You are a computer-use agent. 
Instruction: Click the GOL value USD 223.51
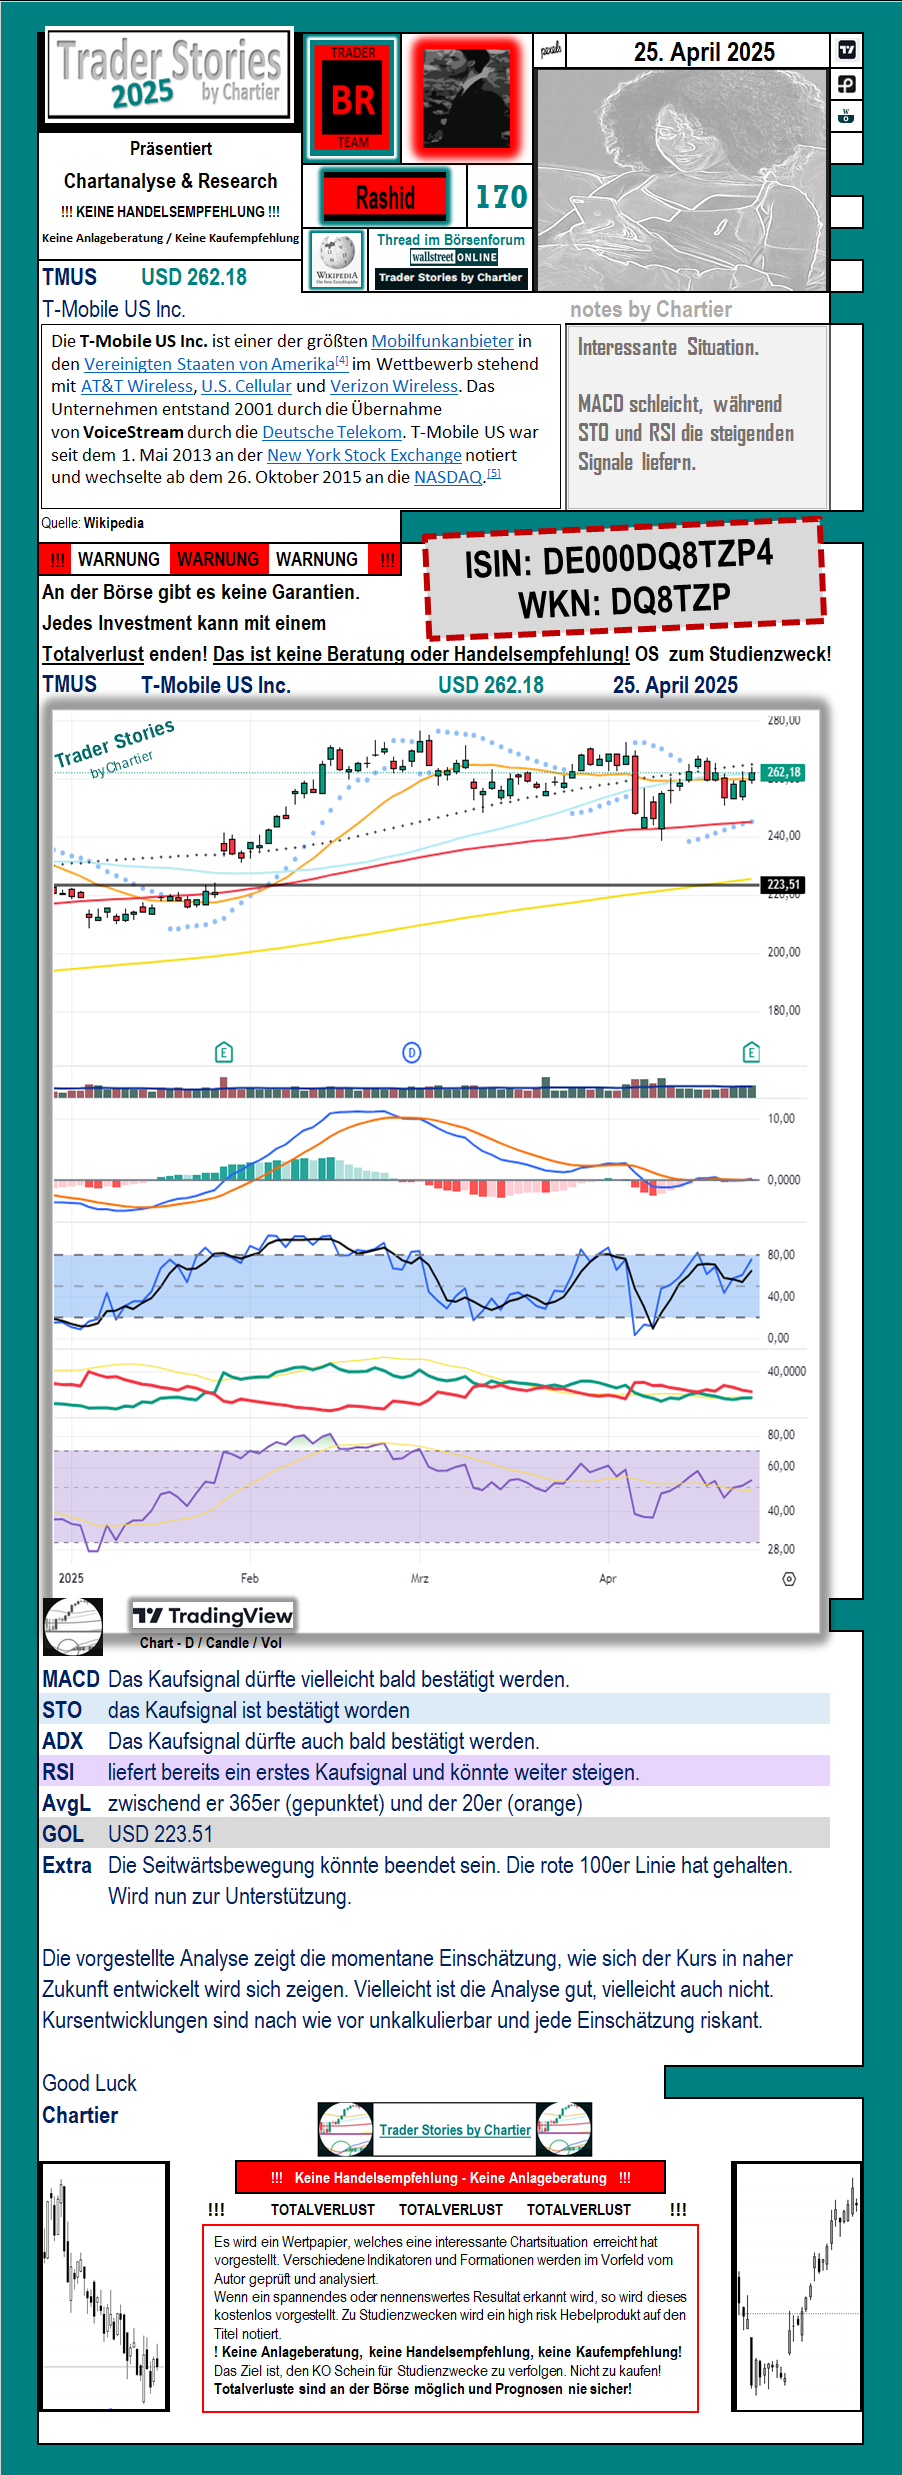161,1834
